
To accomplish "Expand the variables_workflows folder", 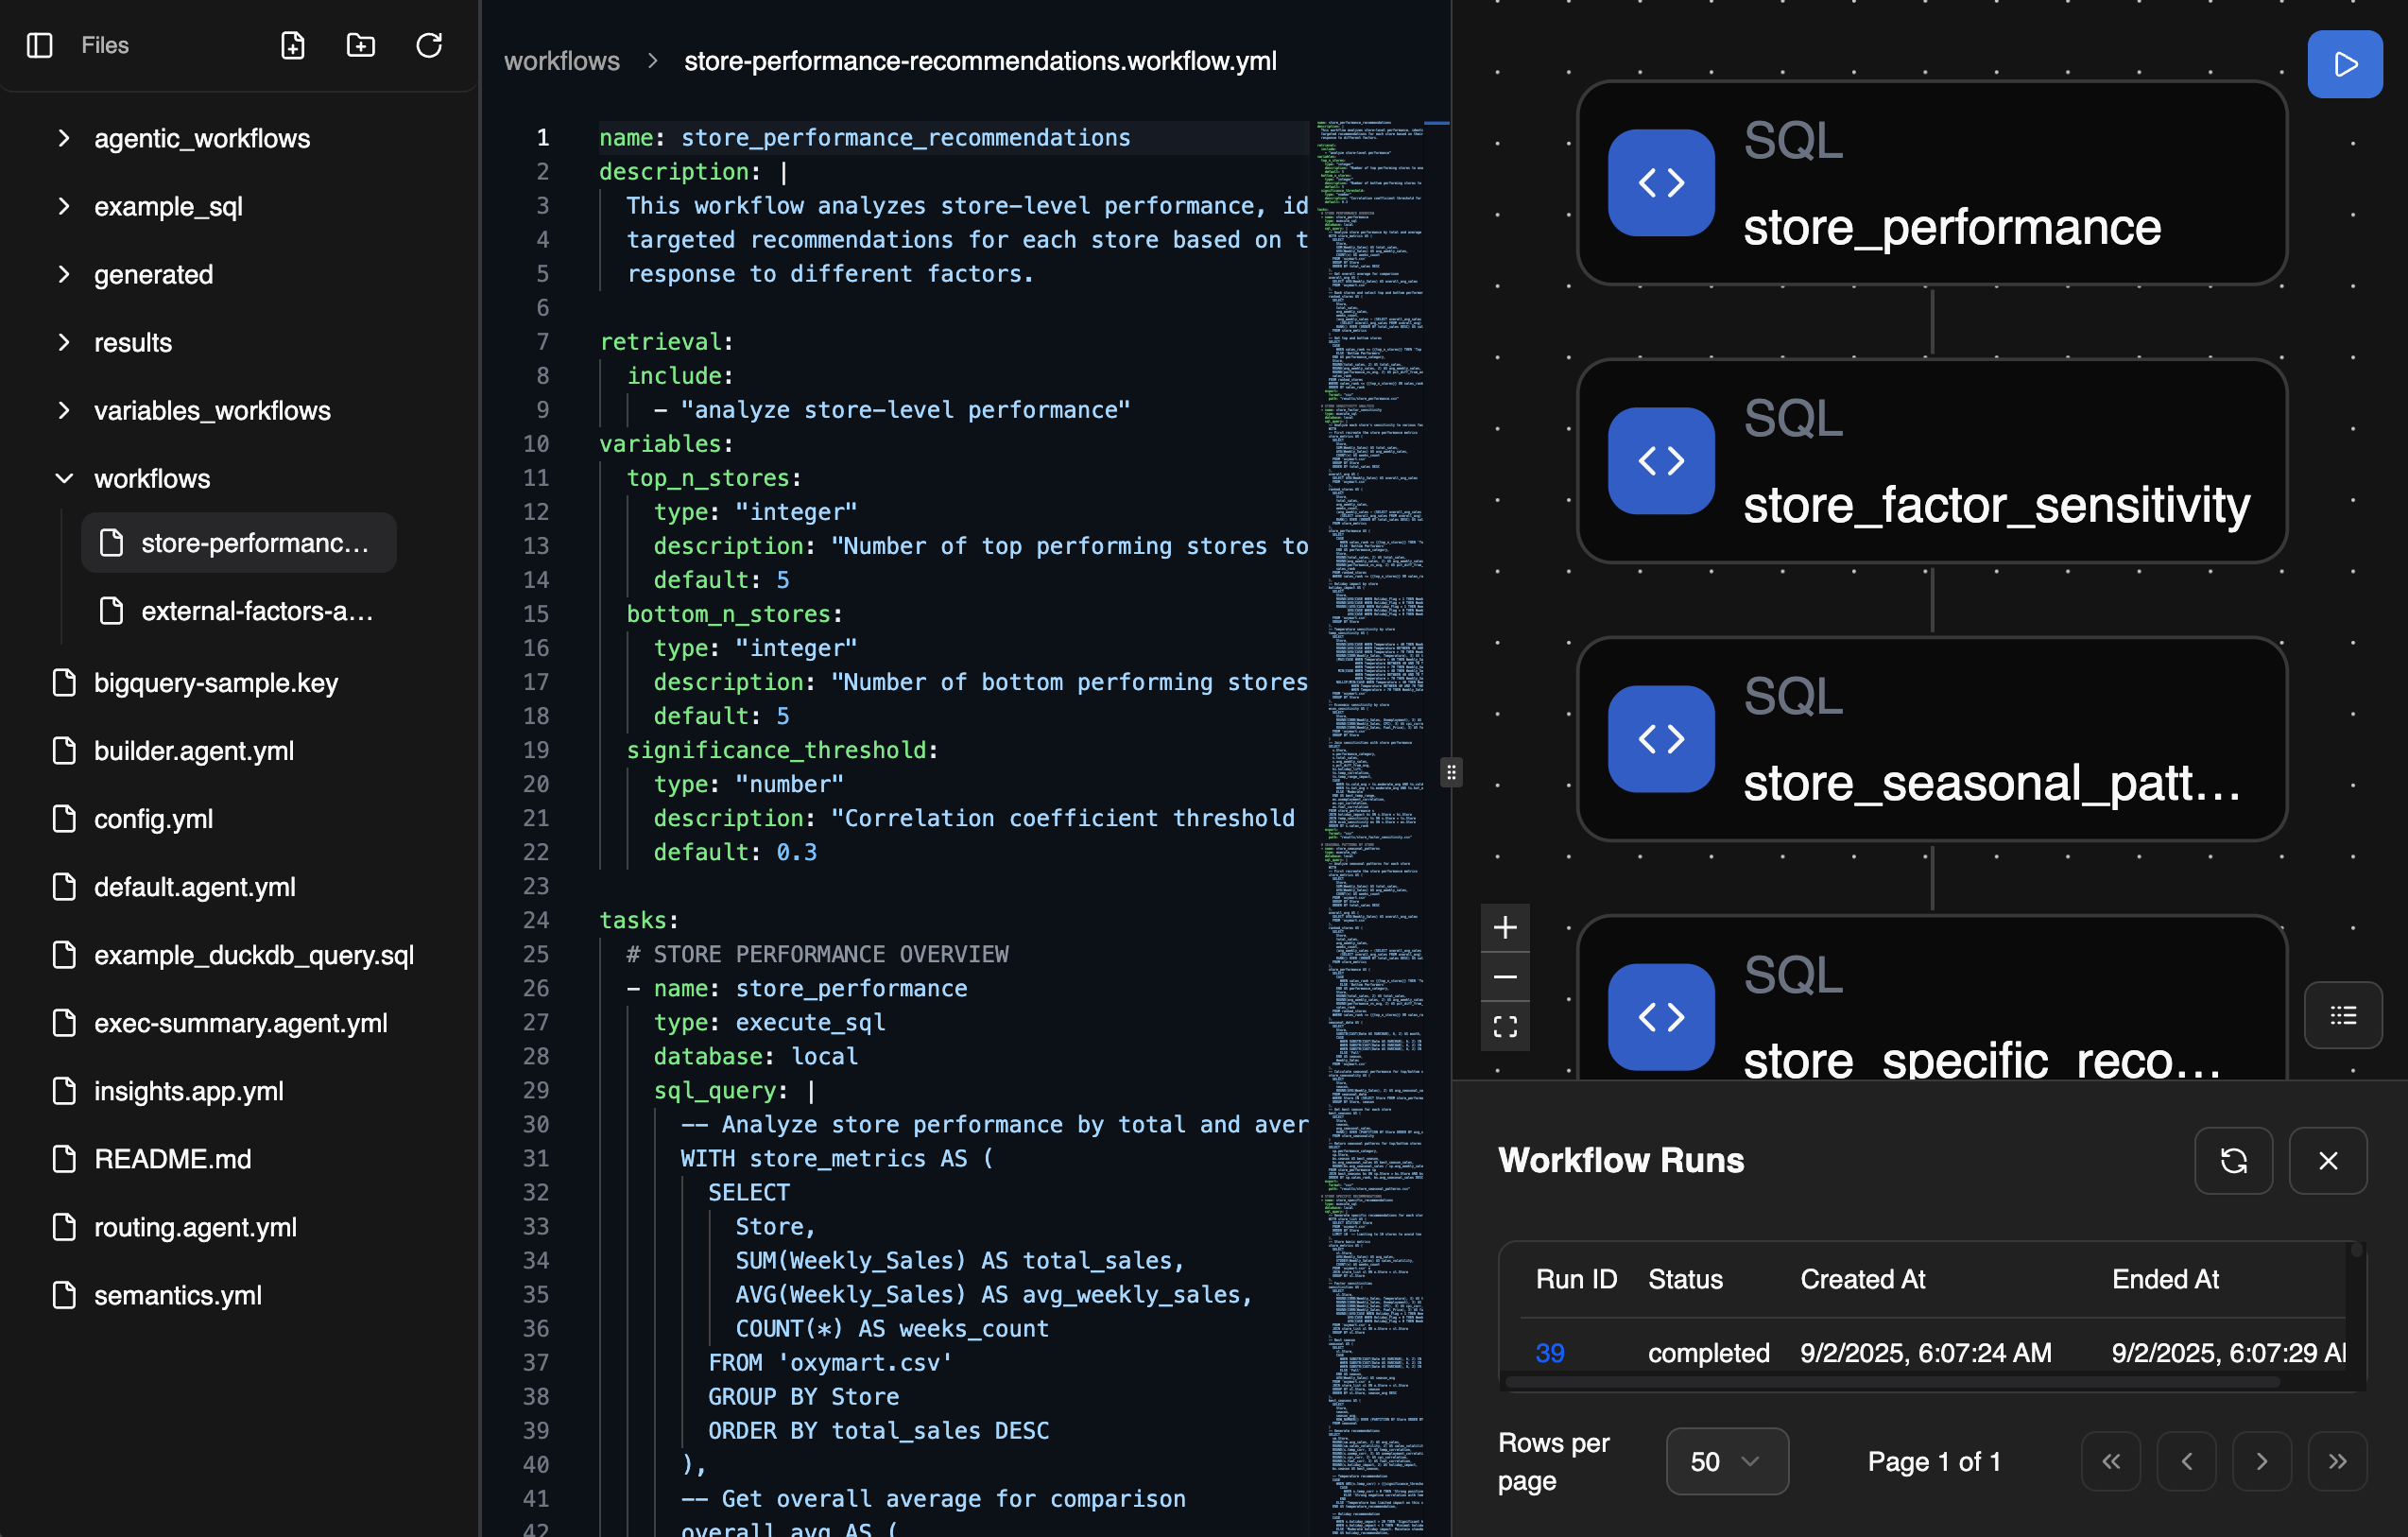I will point(211,410).
